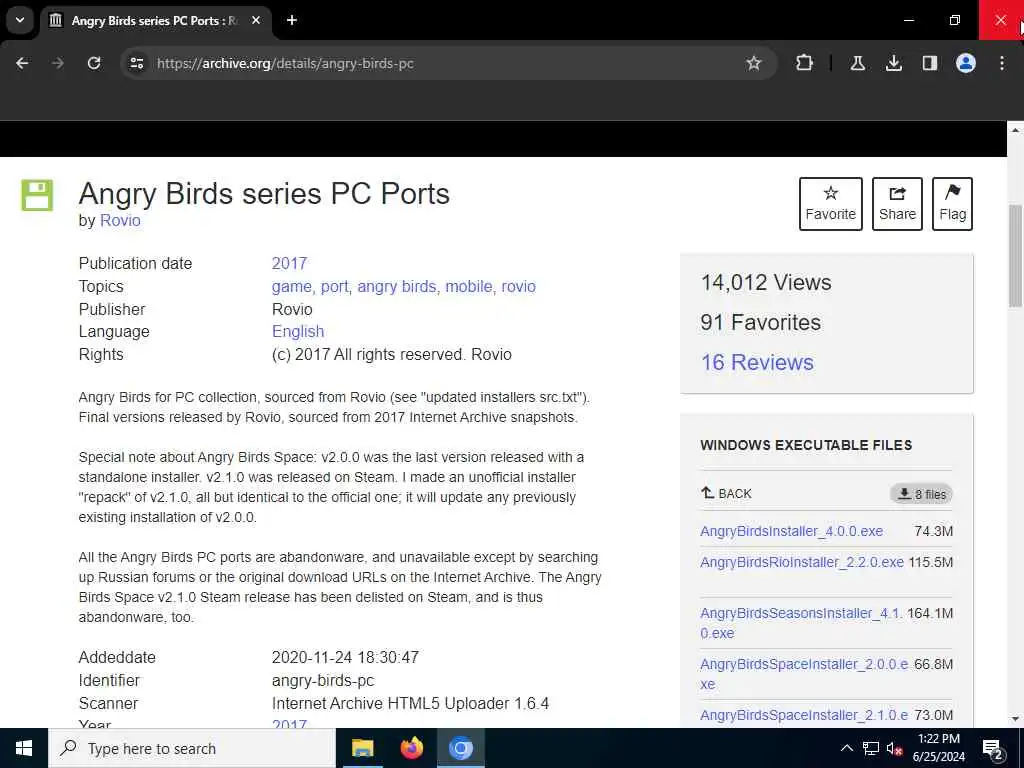Click the scrollbar down arrow
Viewport: 1024px width, 768px height.
coord(1016,719)
